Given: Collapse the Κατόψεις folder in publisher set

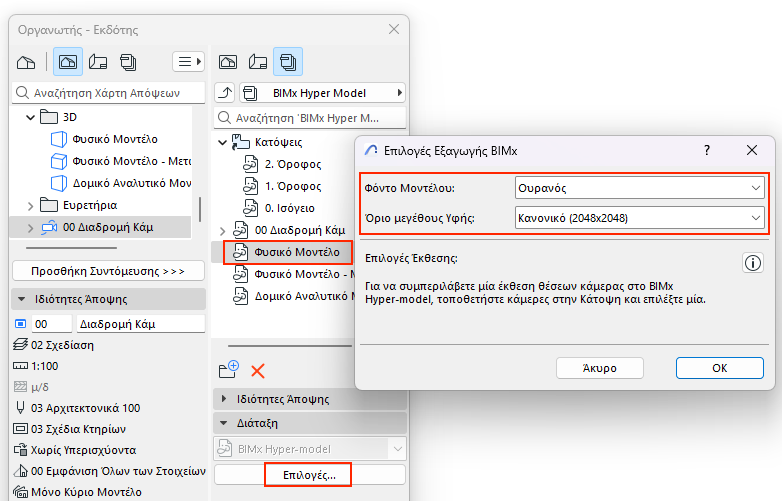Looking at the screenshot, I should 222,143.
